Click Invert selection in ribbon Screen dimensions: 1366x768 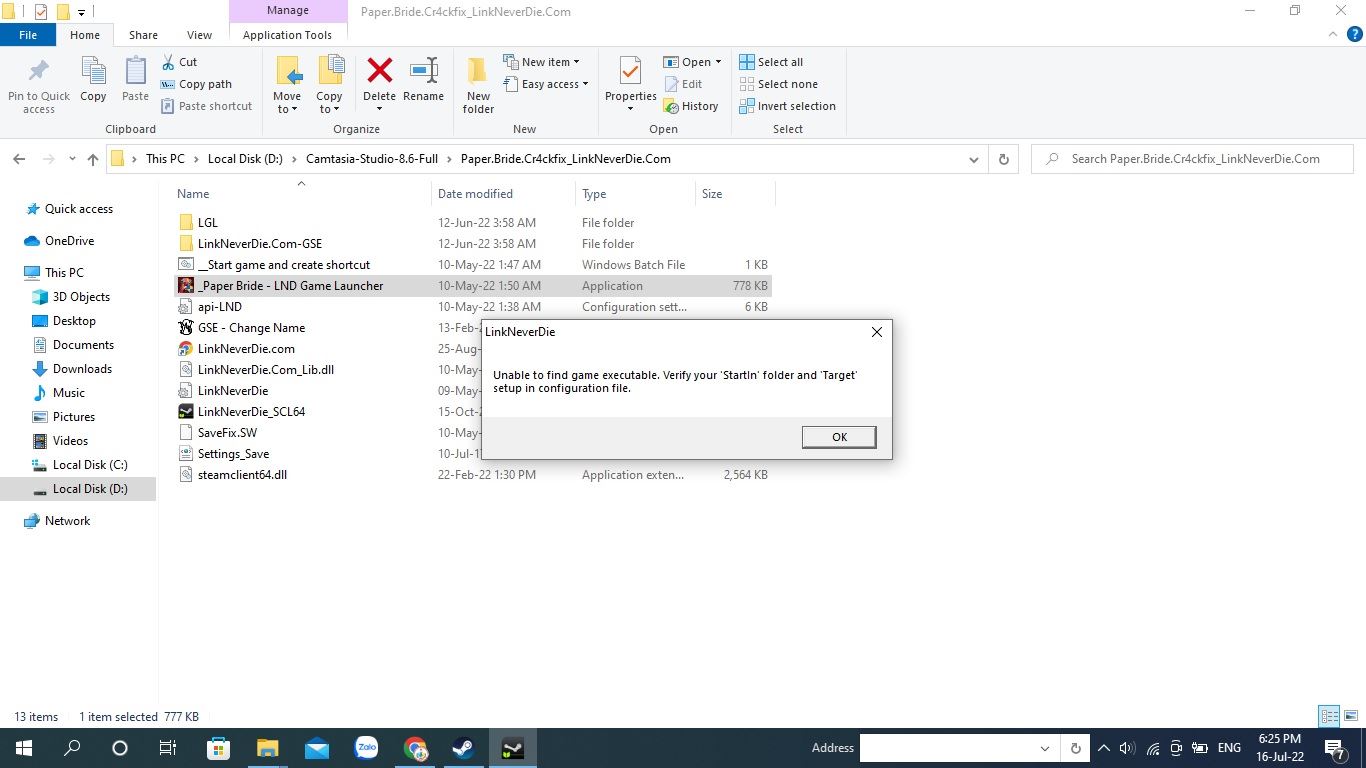click(787, 106)
